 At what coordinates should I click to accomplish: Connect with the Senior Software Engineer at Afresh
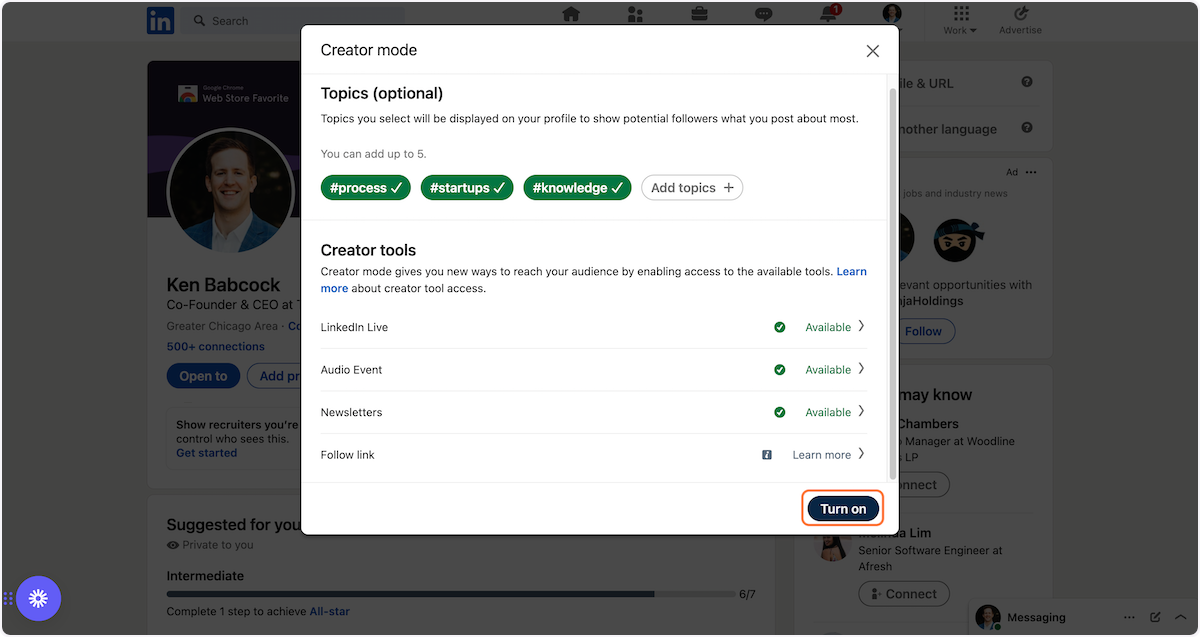tap(902, 594)
